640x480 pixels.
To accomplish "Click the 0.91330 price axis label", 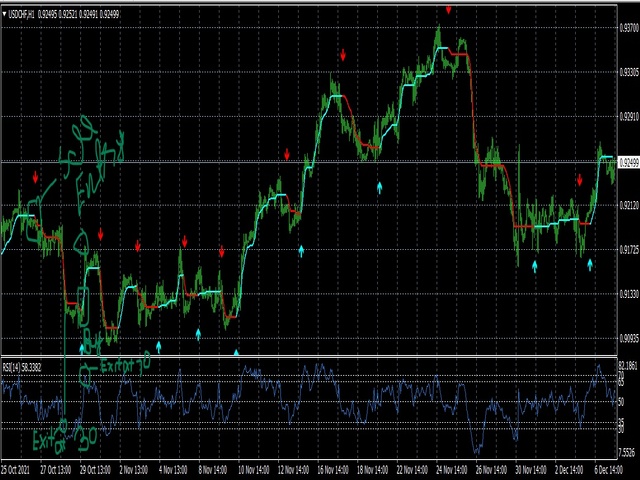I will click(629, 294).
